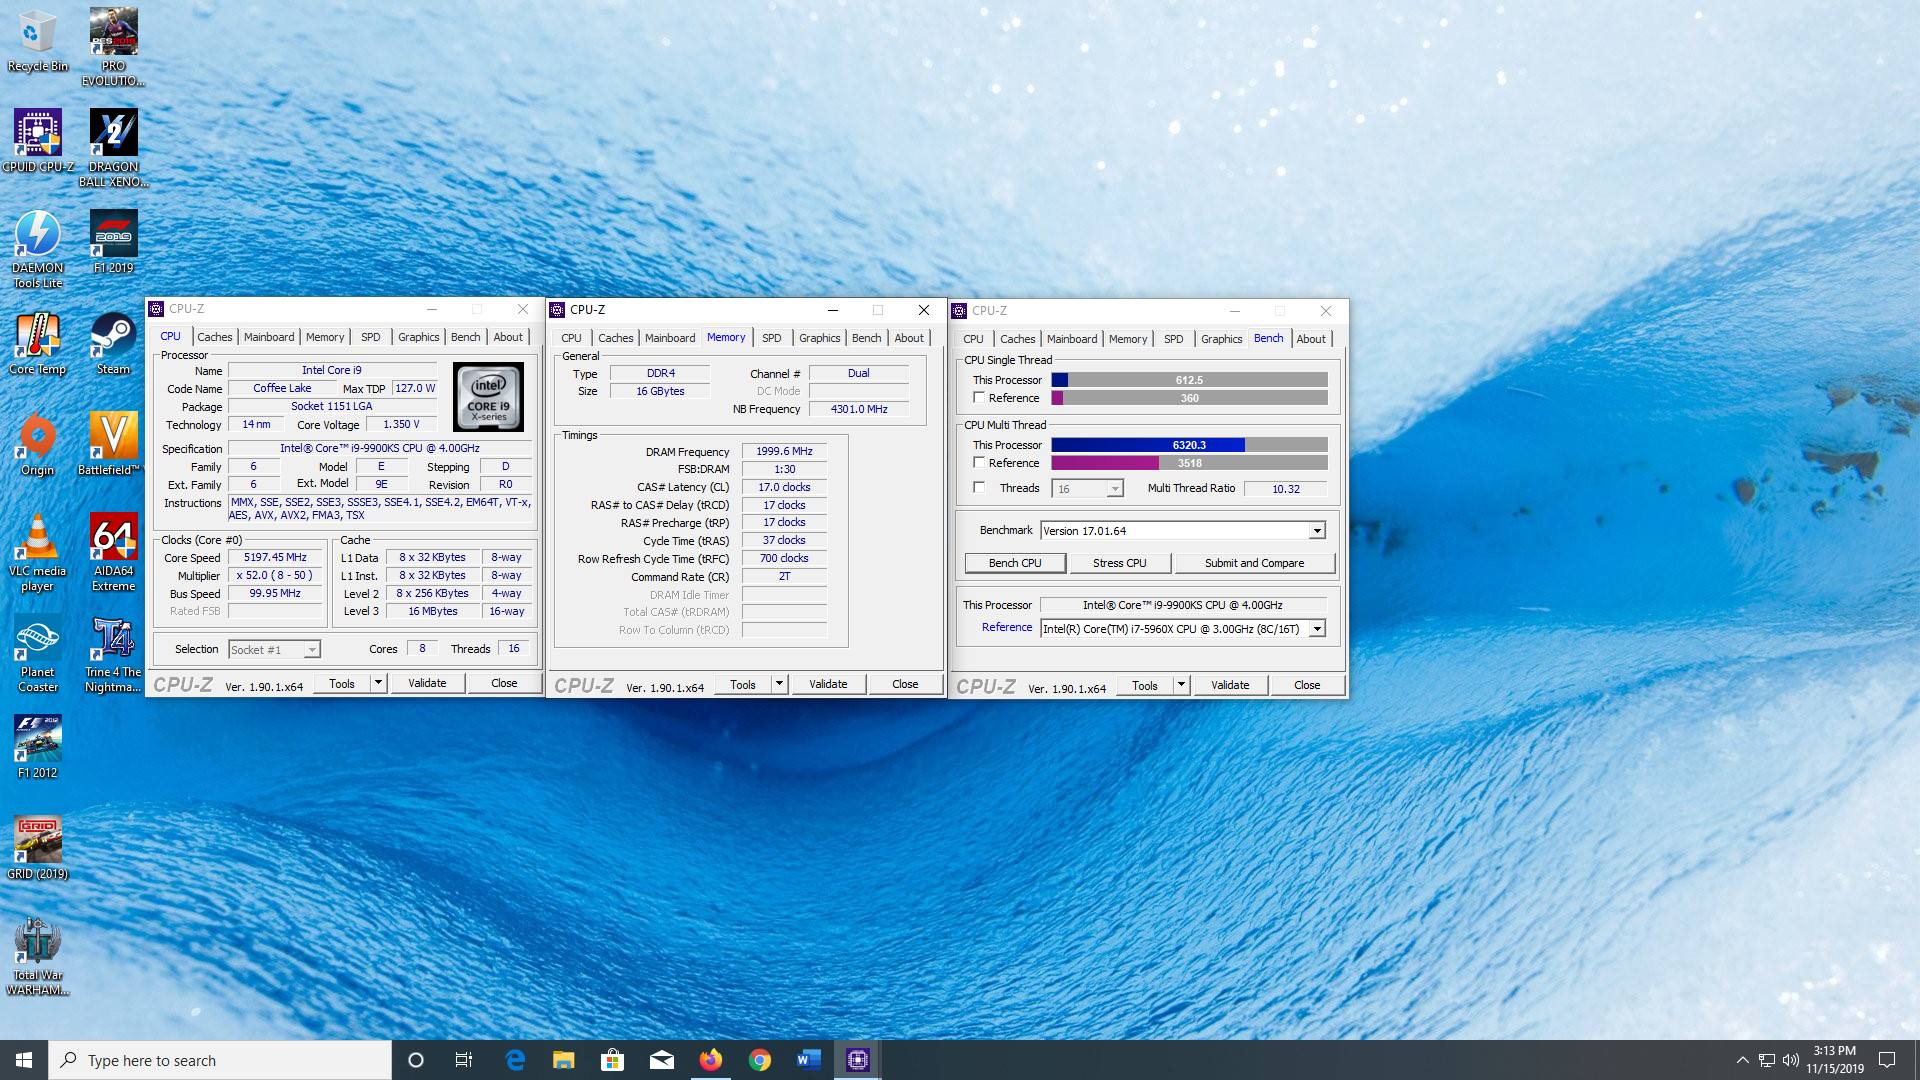Image resolution: width=1920 pixels, height=1080 pixels.
Task: Expand Tools dropdown arrow in Bench window
Action: click(1181, 685)
